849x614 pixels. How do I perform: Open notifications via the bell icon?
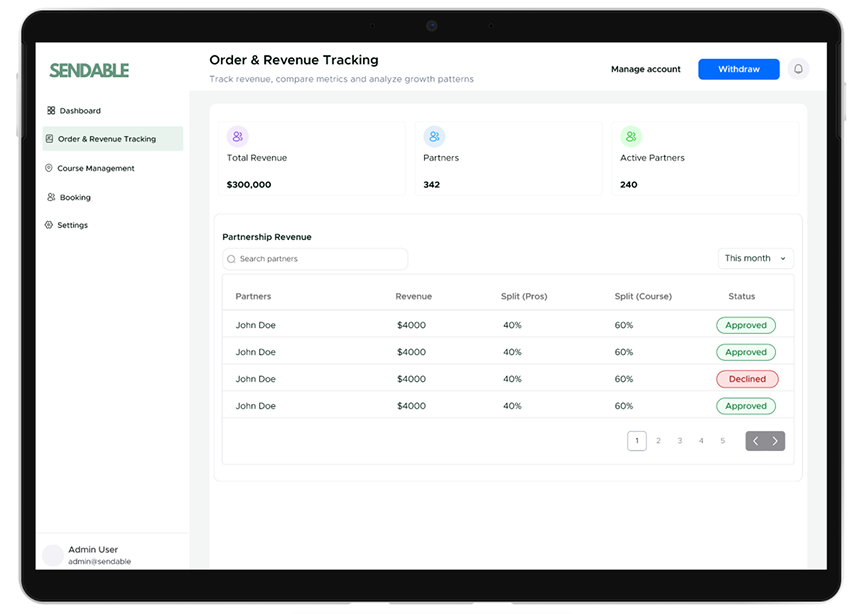click(797, 69)
